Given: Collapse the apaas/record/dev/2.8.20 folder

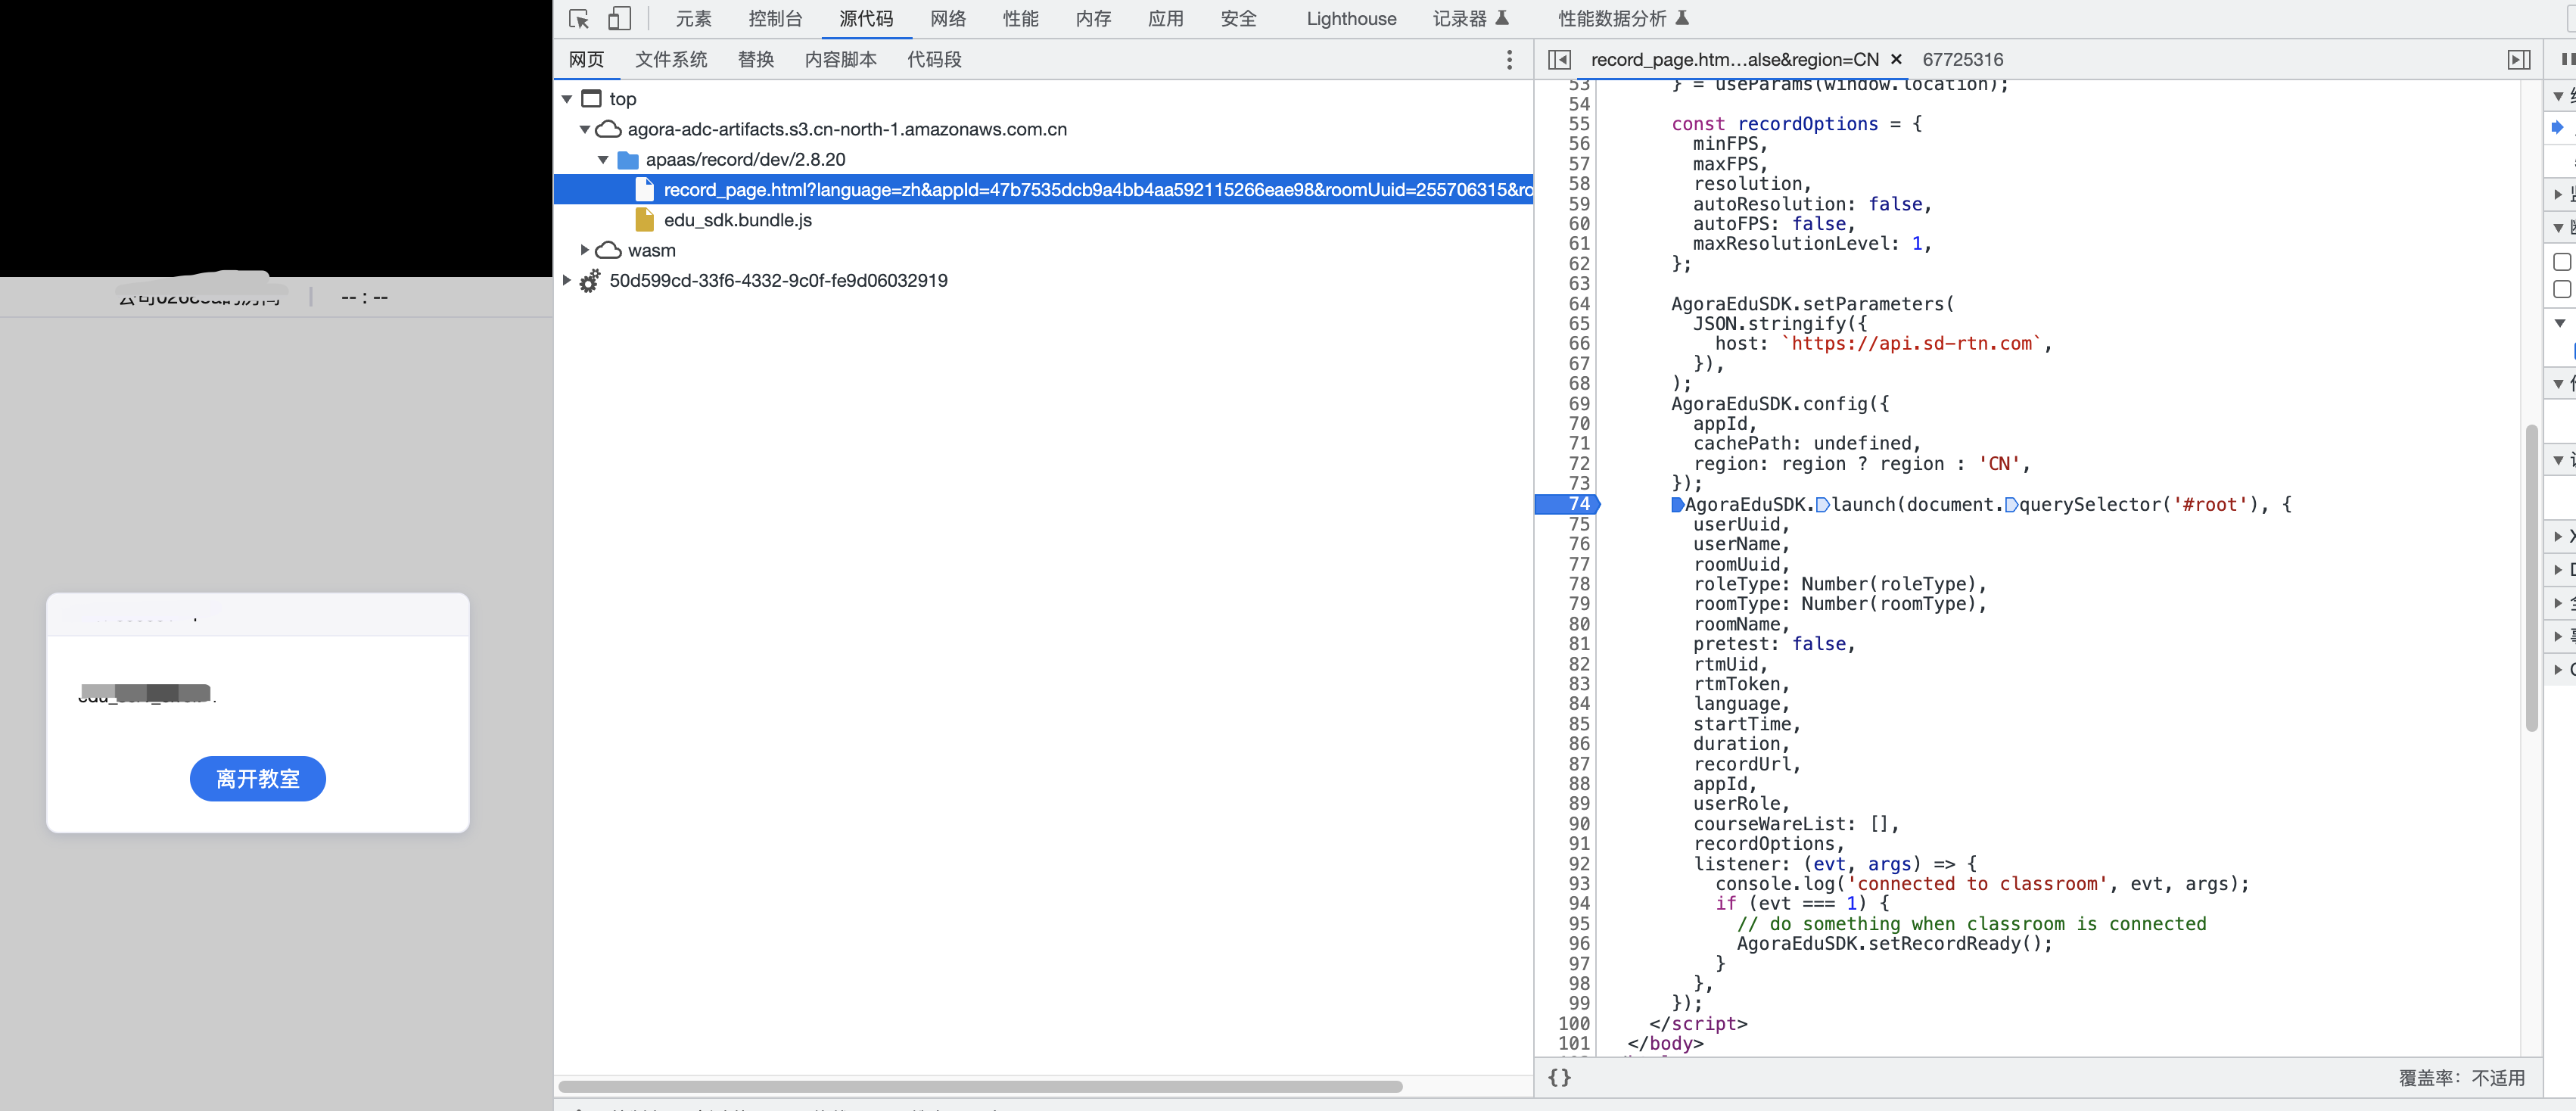Looking at the screenshot, I should [603, 160].
